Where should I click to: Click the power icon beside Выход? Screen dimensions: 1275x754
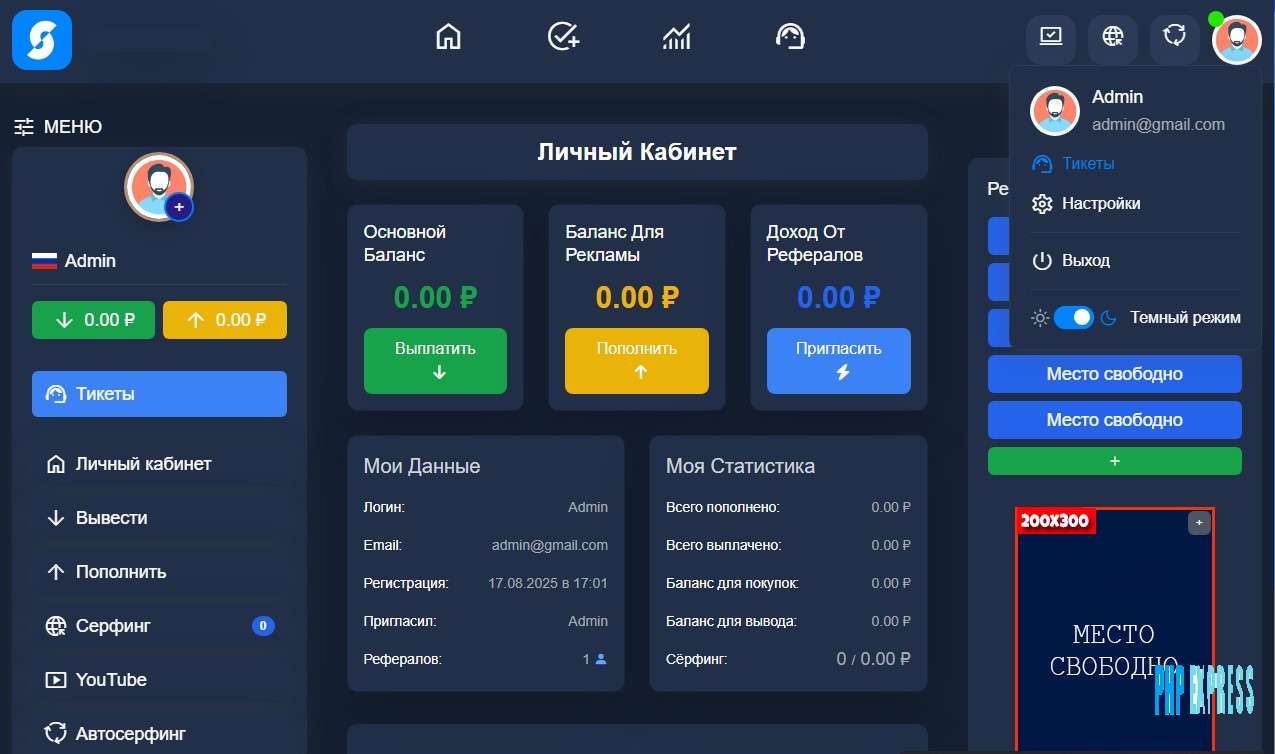point(1042,261)
